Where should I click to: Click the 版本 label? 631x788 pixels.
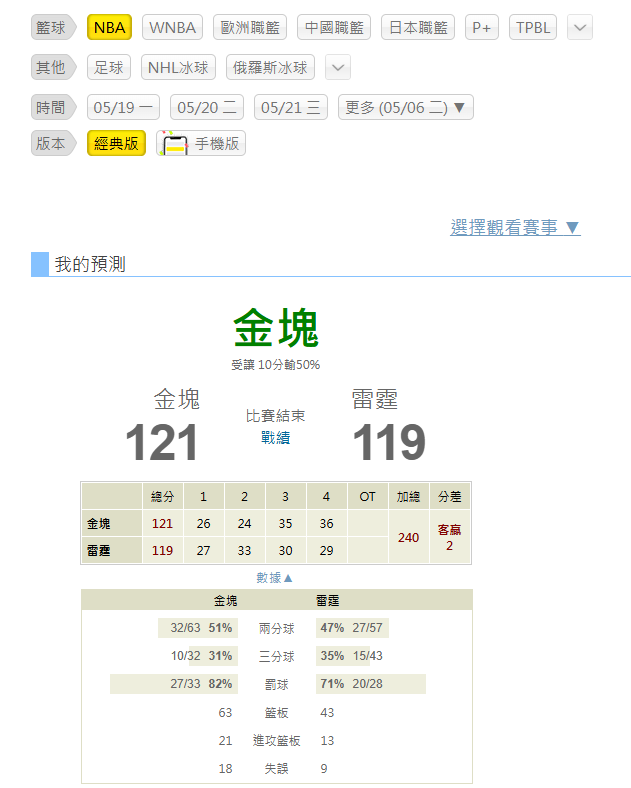(x=53, y=143)
